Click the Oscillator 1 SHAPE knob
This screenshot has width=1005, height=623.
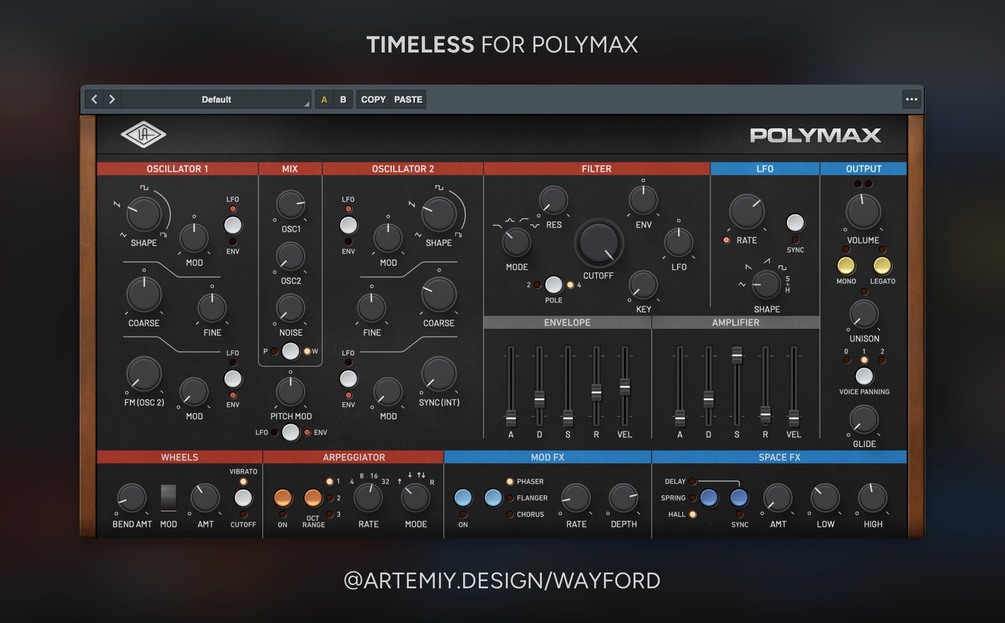(144, 213)
